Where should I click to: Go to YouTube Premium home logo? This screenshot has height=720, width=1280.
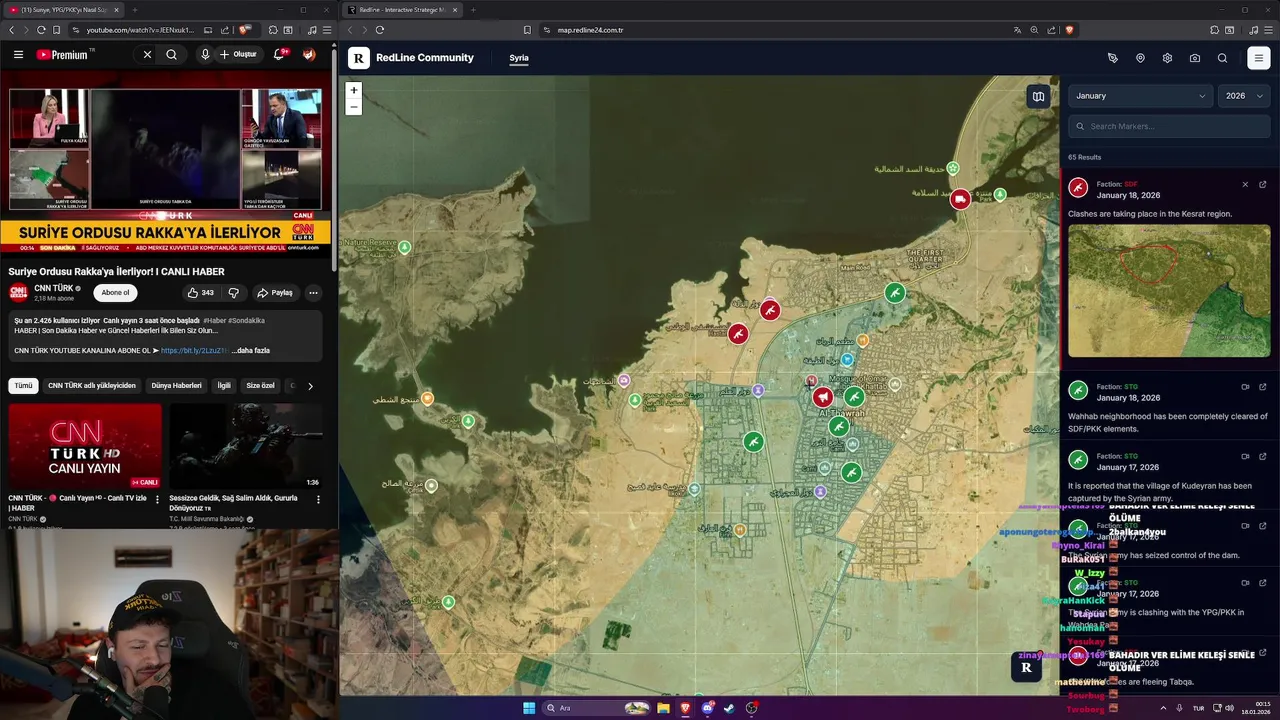click(62, 55)
